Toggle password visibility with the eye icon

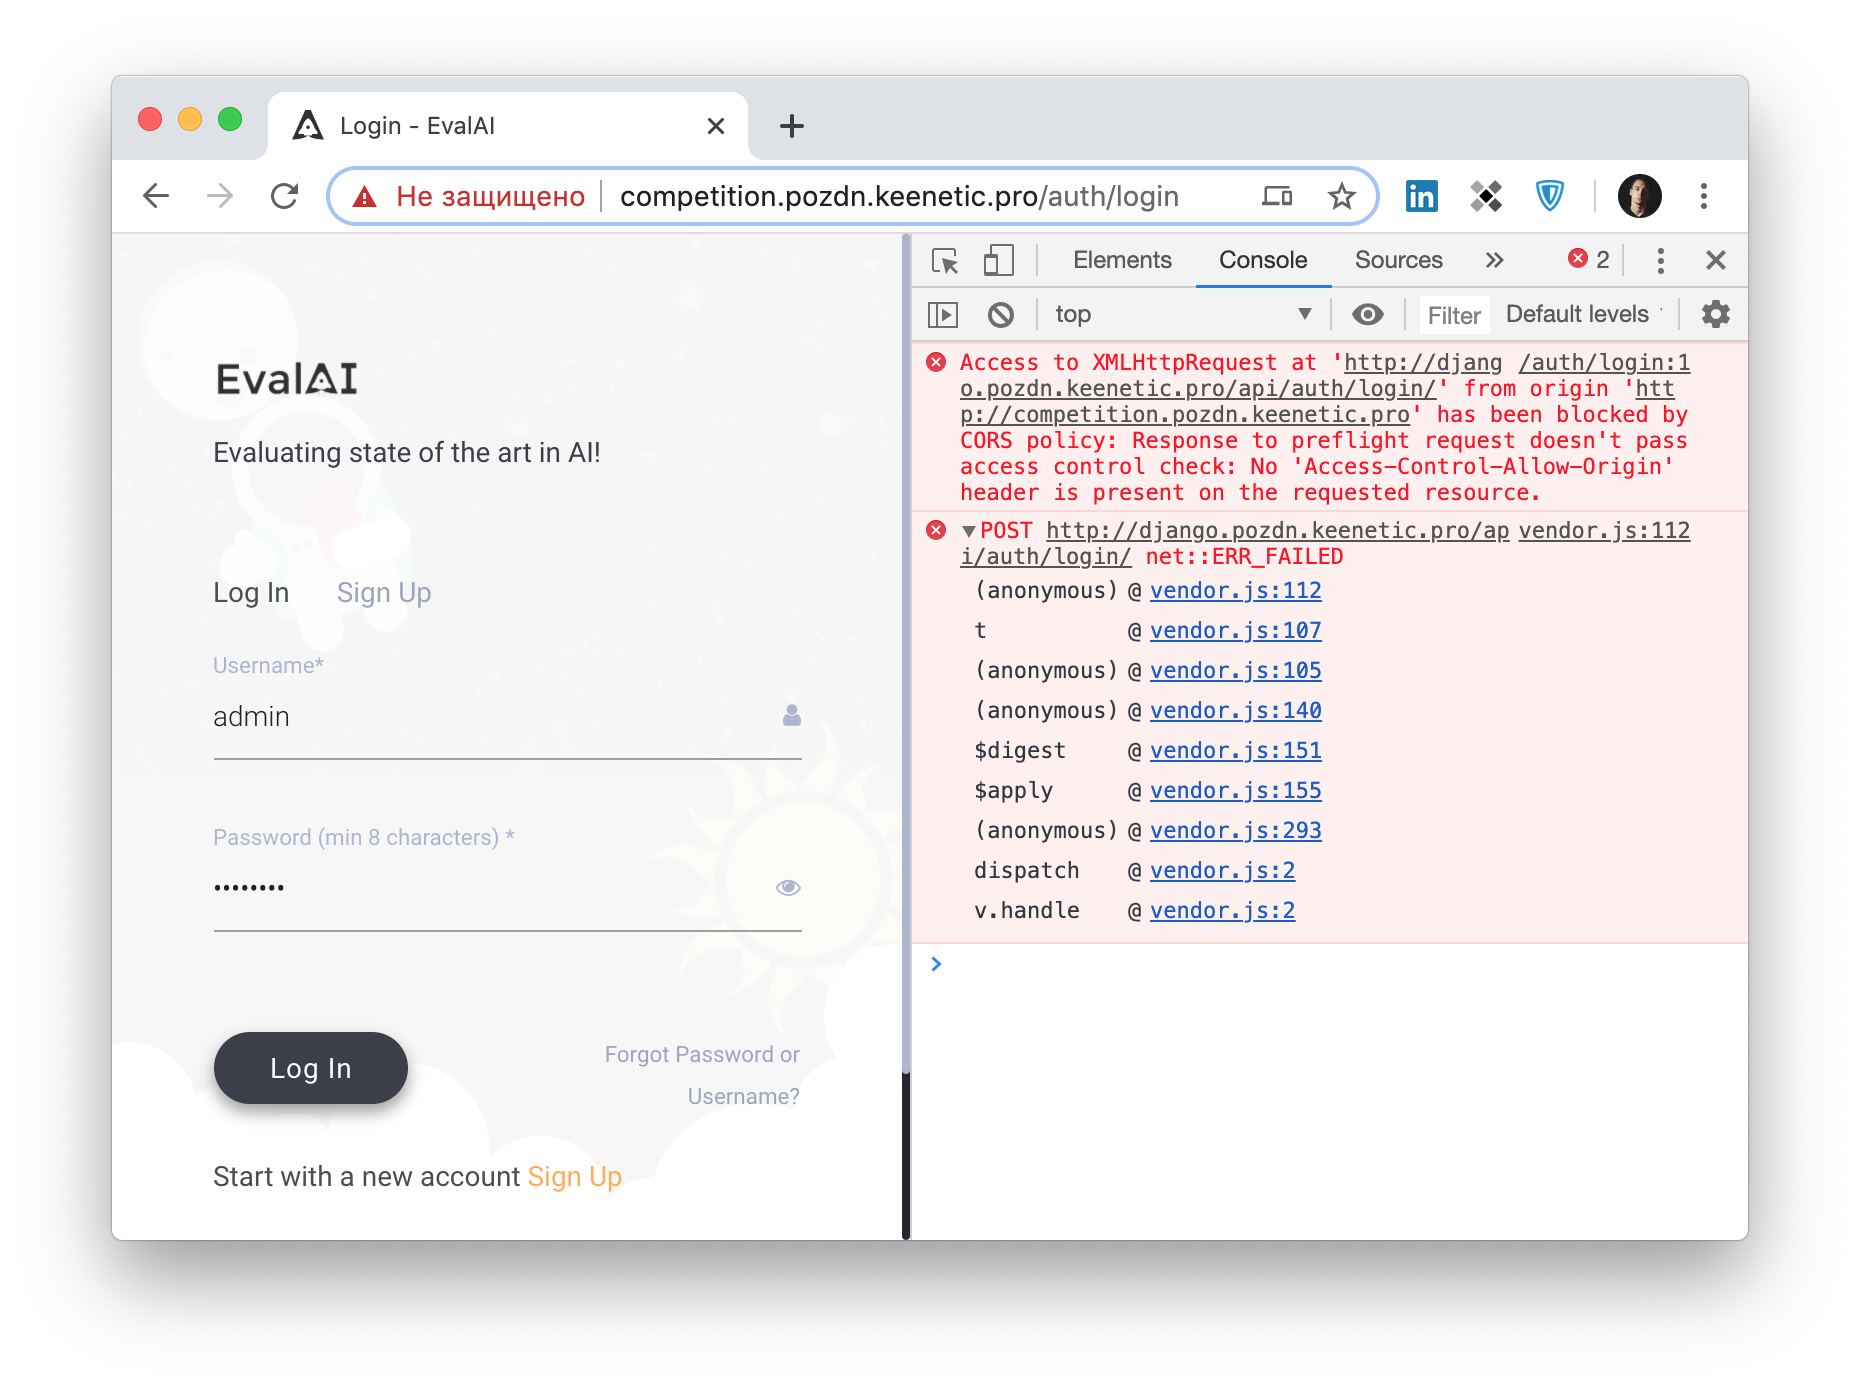coord(788,887)
